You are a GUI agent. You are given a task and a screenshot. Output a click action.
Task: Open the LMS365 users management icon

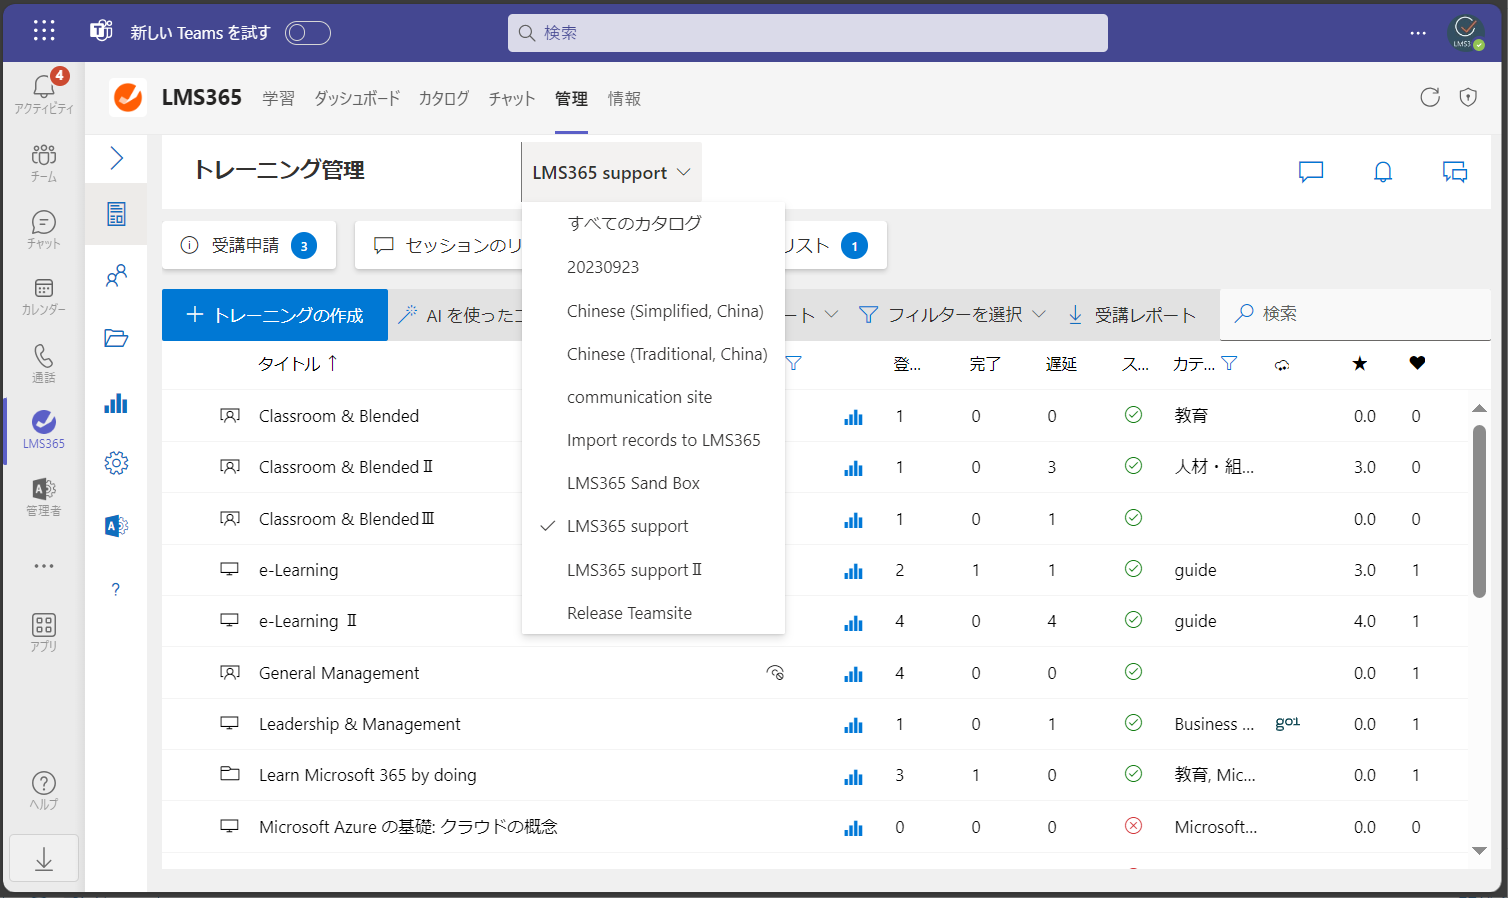(x=116, y=275)
